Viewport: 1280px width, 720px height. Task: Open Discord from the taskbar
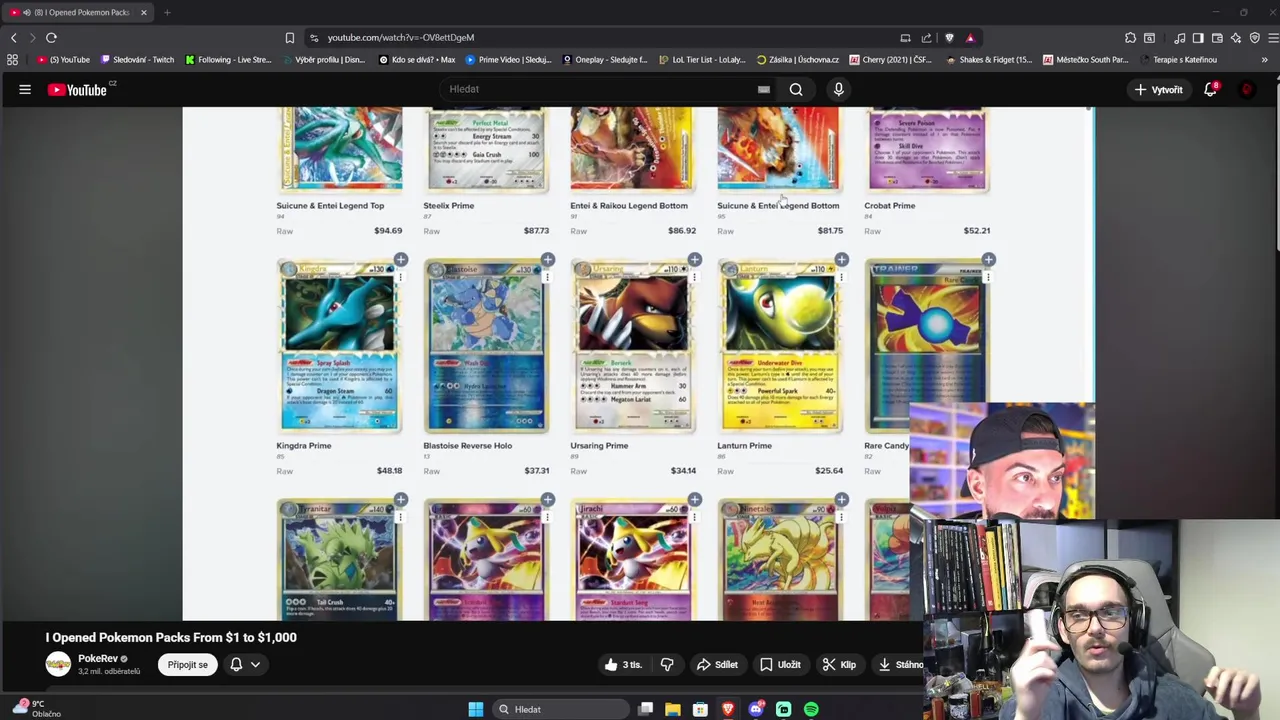(756, 709)
